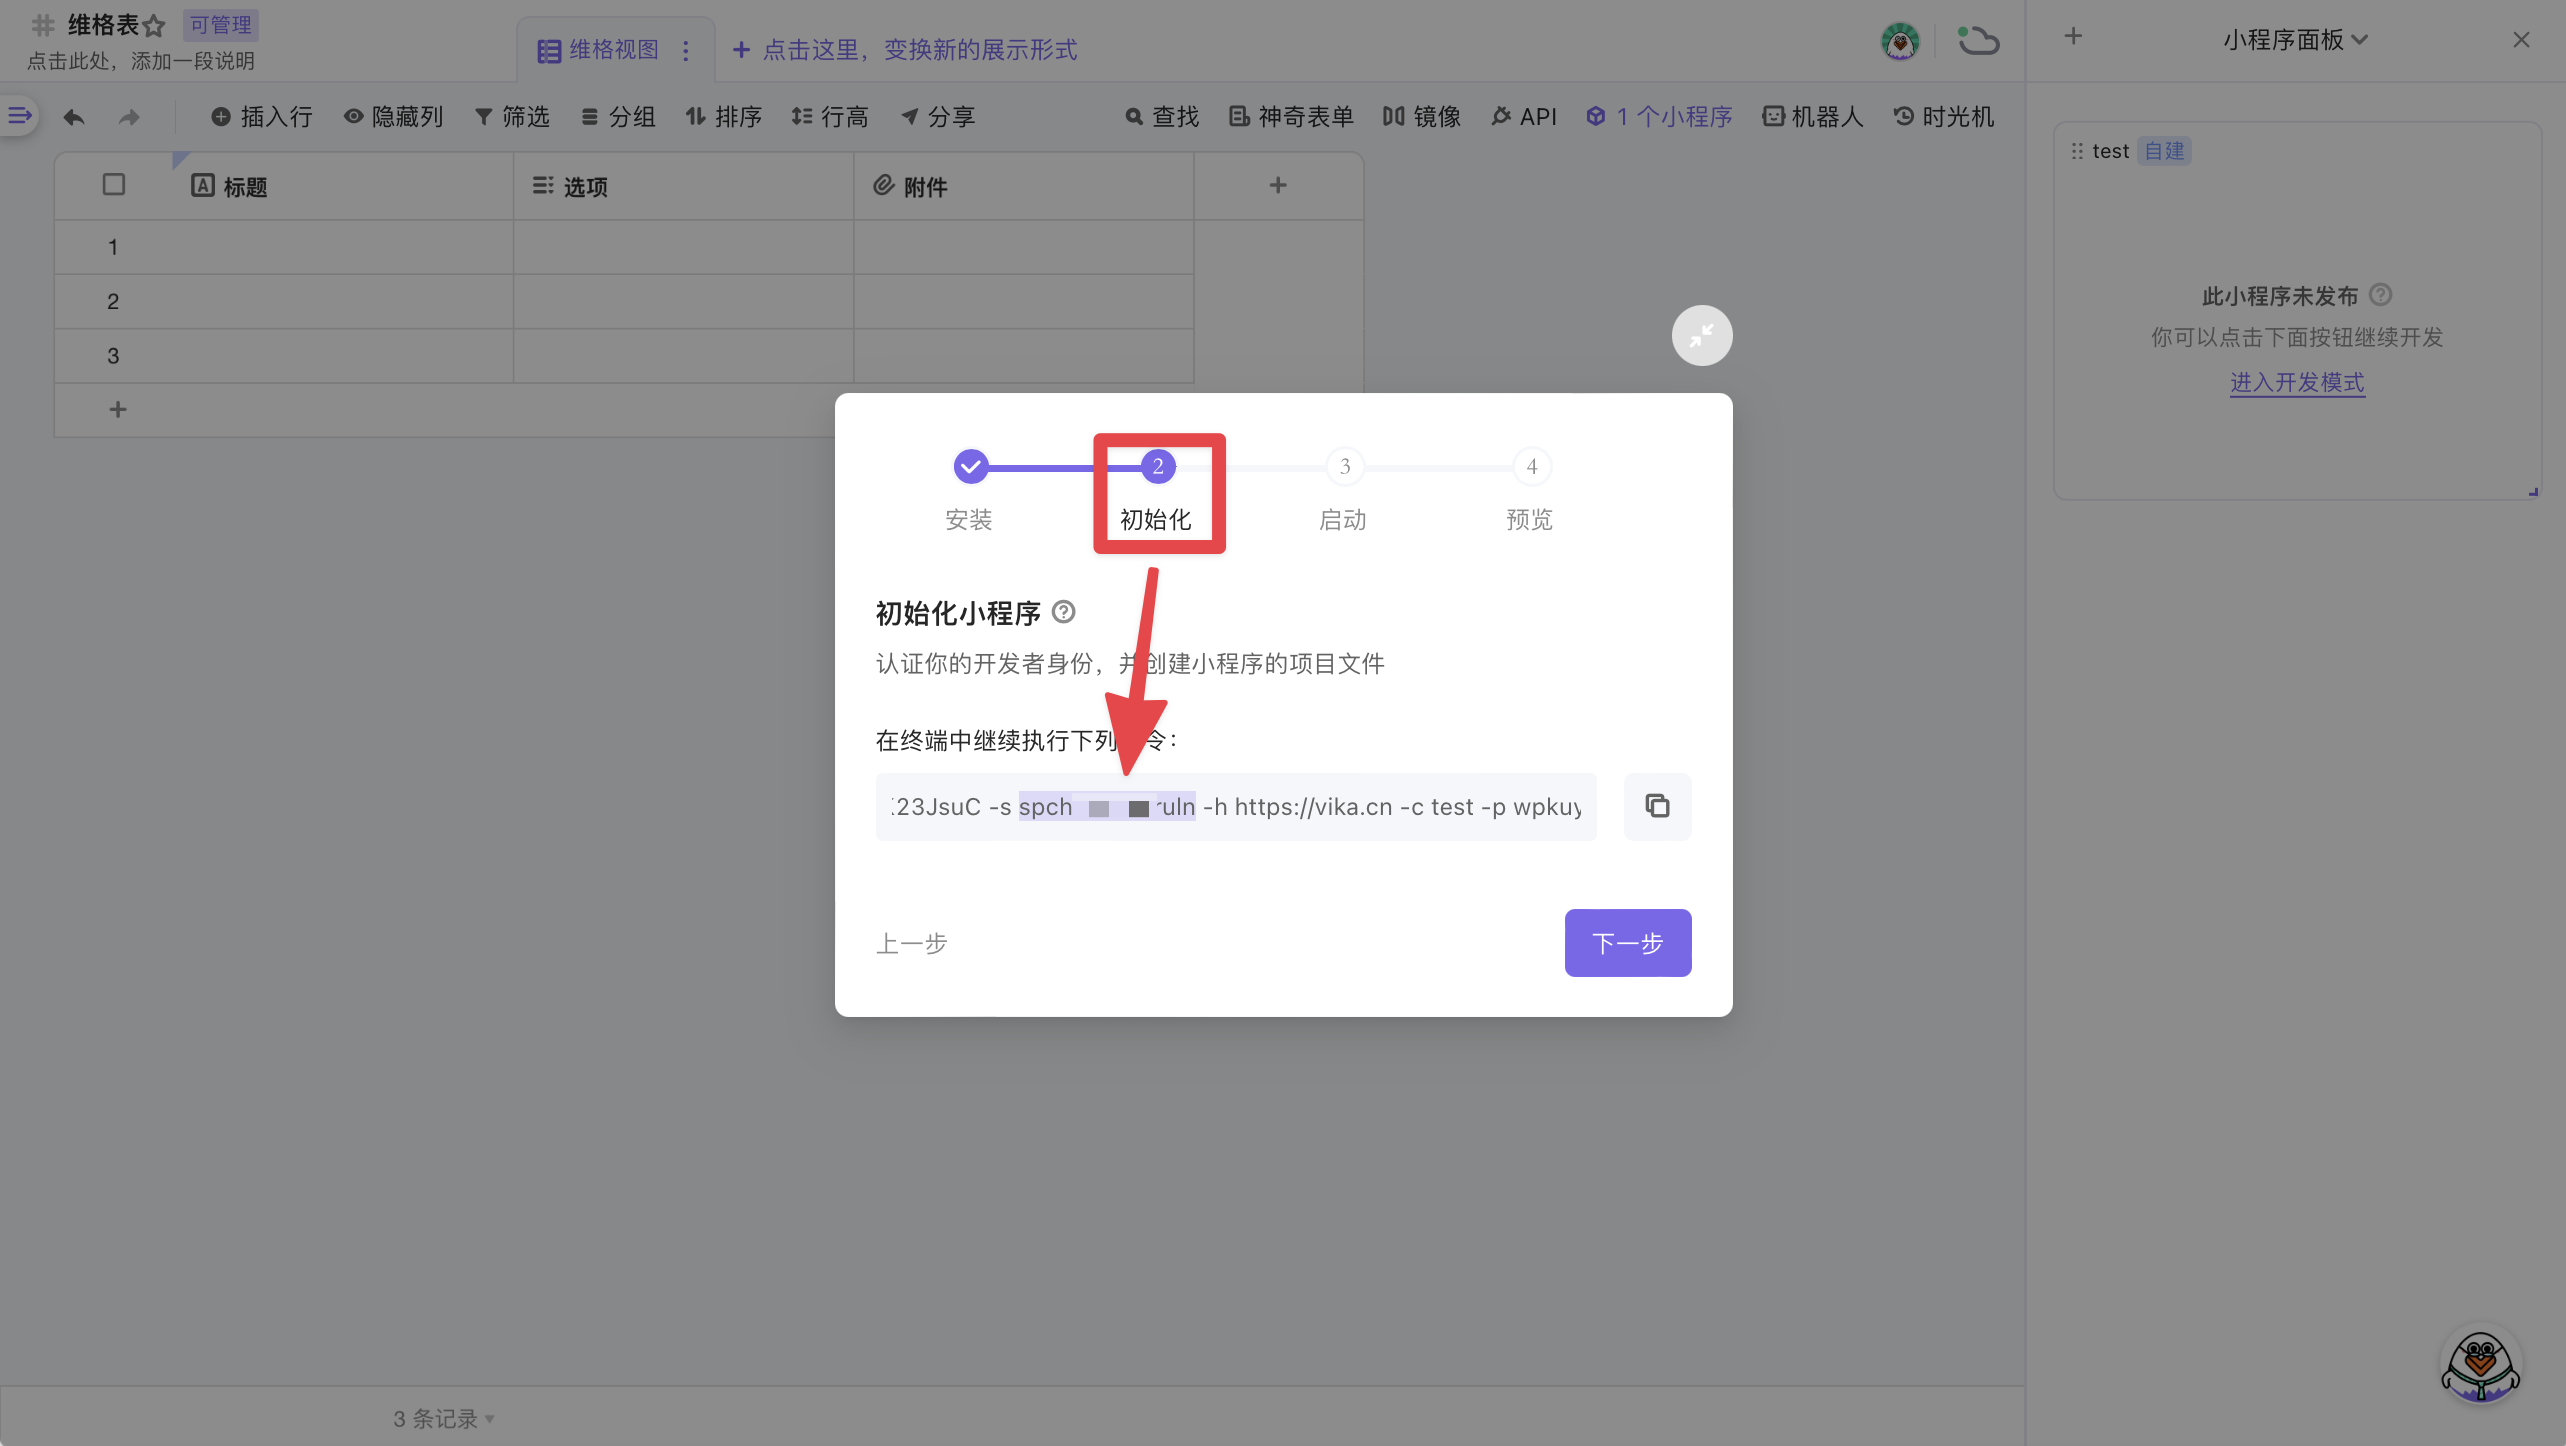Expand 3 条记录 statistics dropdown

coord(444,1419)
